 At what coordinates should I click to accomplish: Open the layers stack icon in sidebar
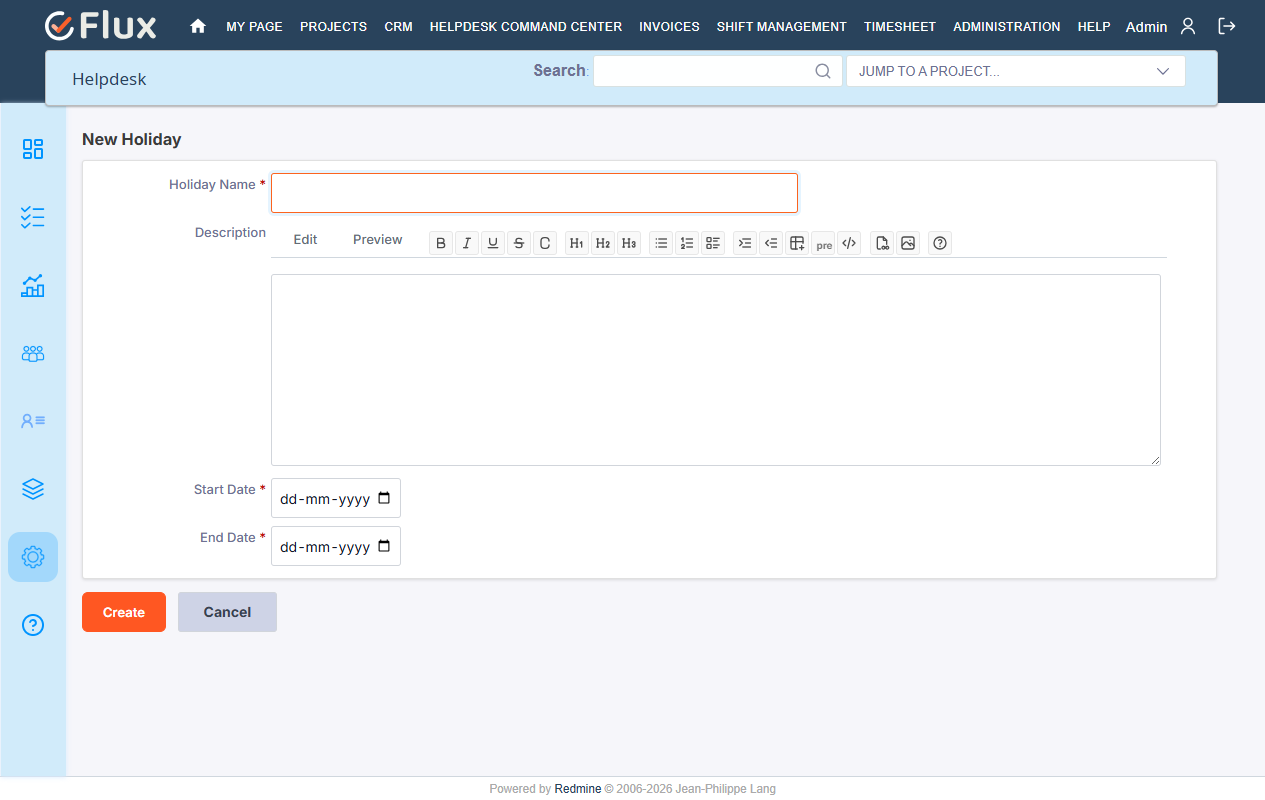coord(33,489)
